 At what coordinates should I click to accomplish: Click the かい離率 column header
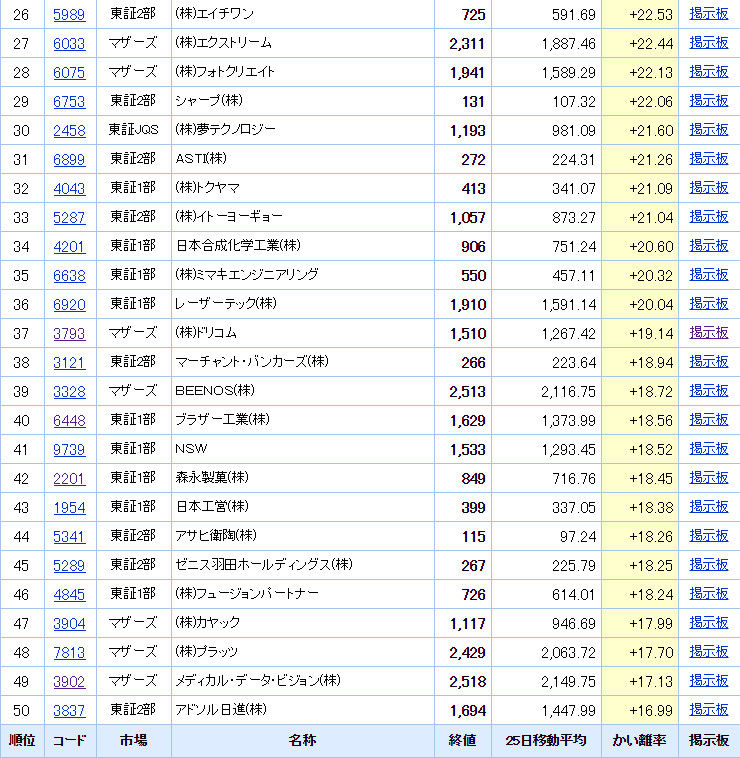tap(640, 741)
